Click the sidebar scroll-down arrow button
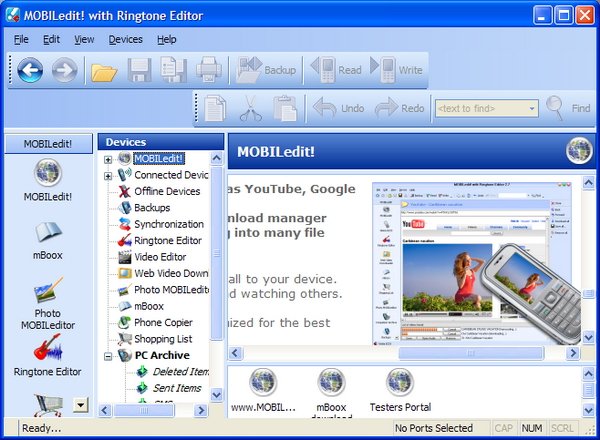 (81, 405)
